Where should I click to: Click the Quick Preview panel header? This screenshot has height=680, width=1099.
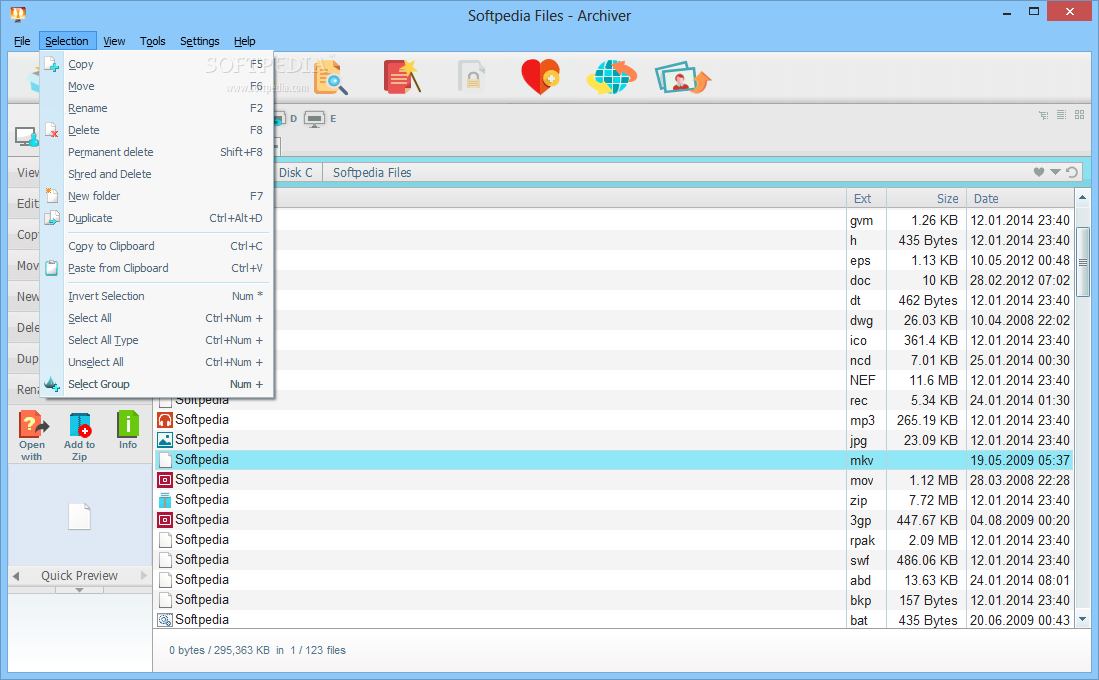(x=79, y=576)
